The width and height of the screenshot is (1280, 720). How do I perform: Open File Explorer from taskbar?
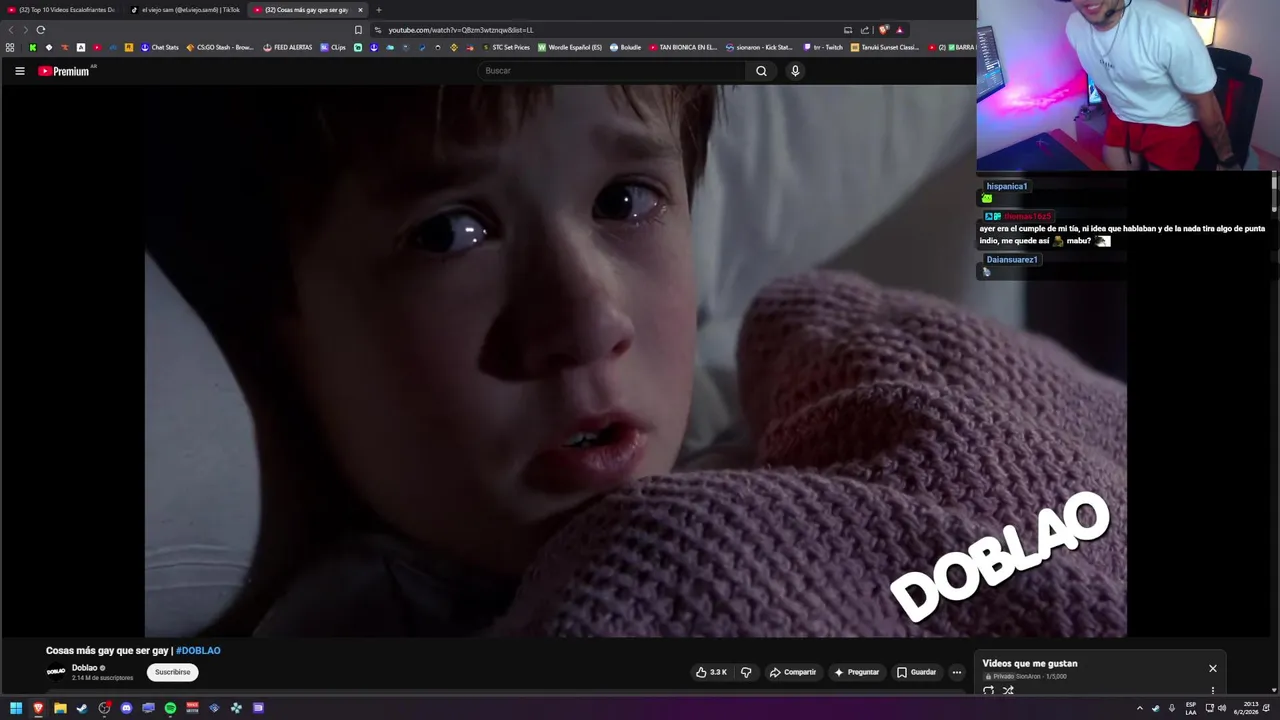point(60,708)
